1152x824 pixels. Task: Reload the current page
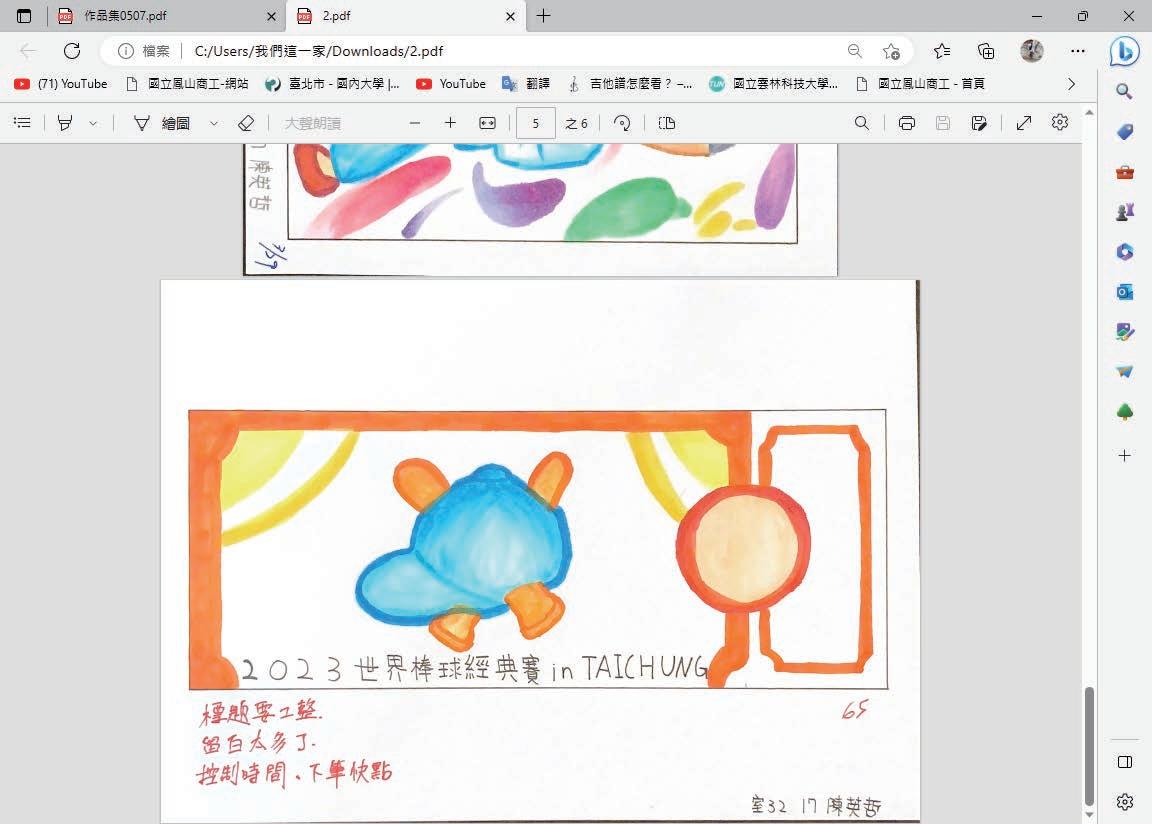coord(72,51)
